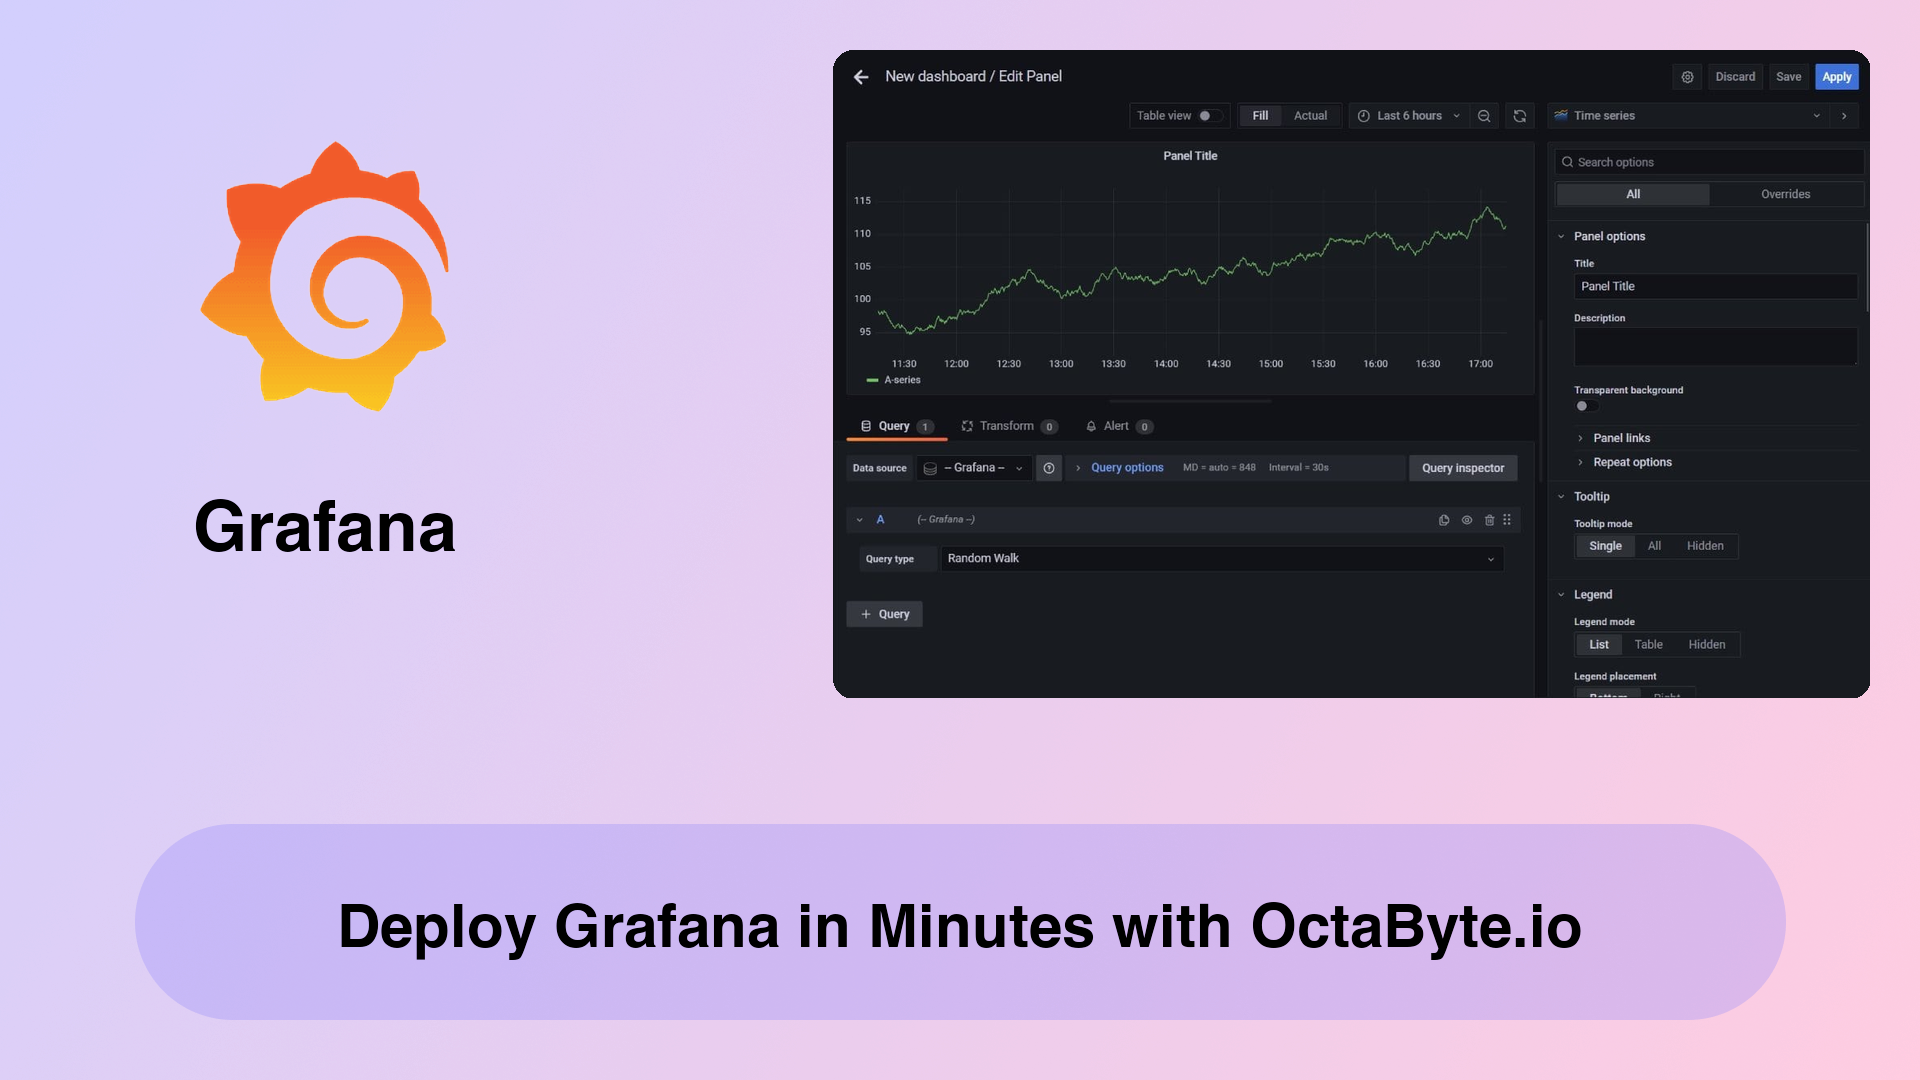This screenshot has height=1080, width=1920.
Task: Select Table legend mode
Action: [1648, 645]
